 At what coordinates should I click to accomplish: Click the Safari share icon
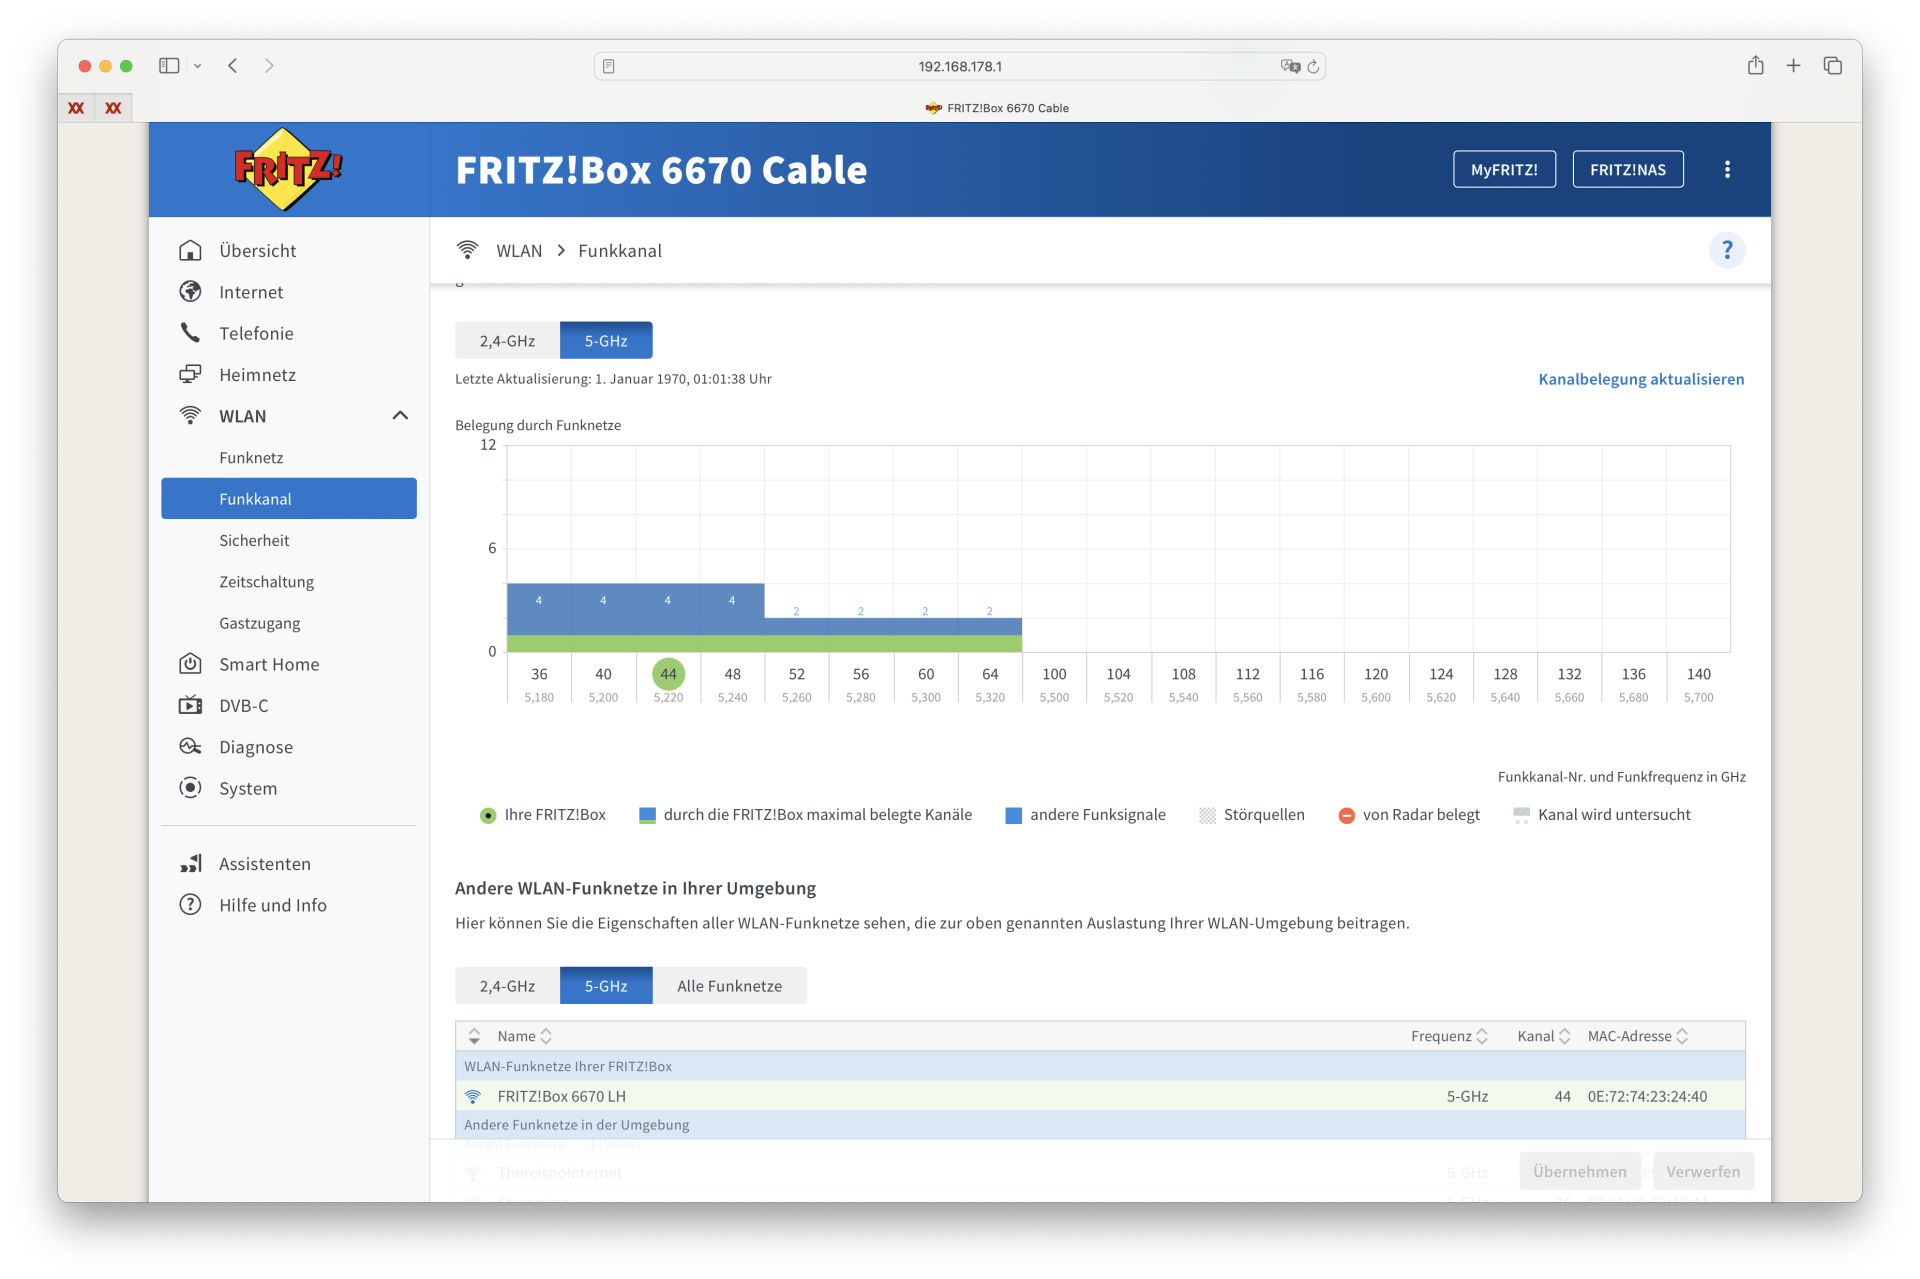pos(1755,65)
